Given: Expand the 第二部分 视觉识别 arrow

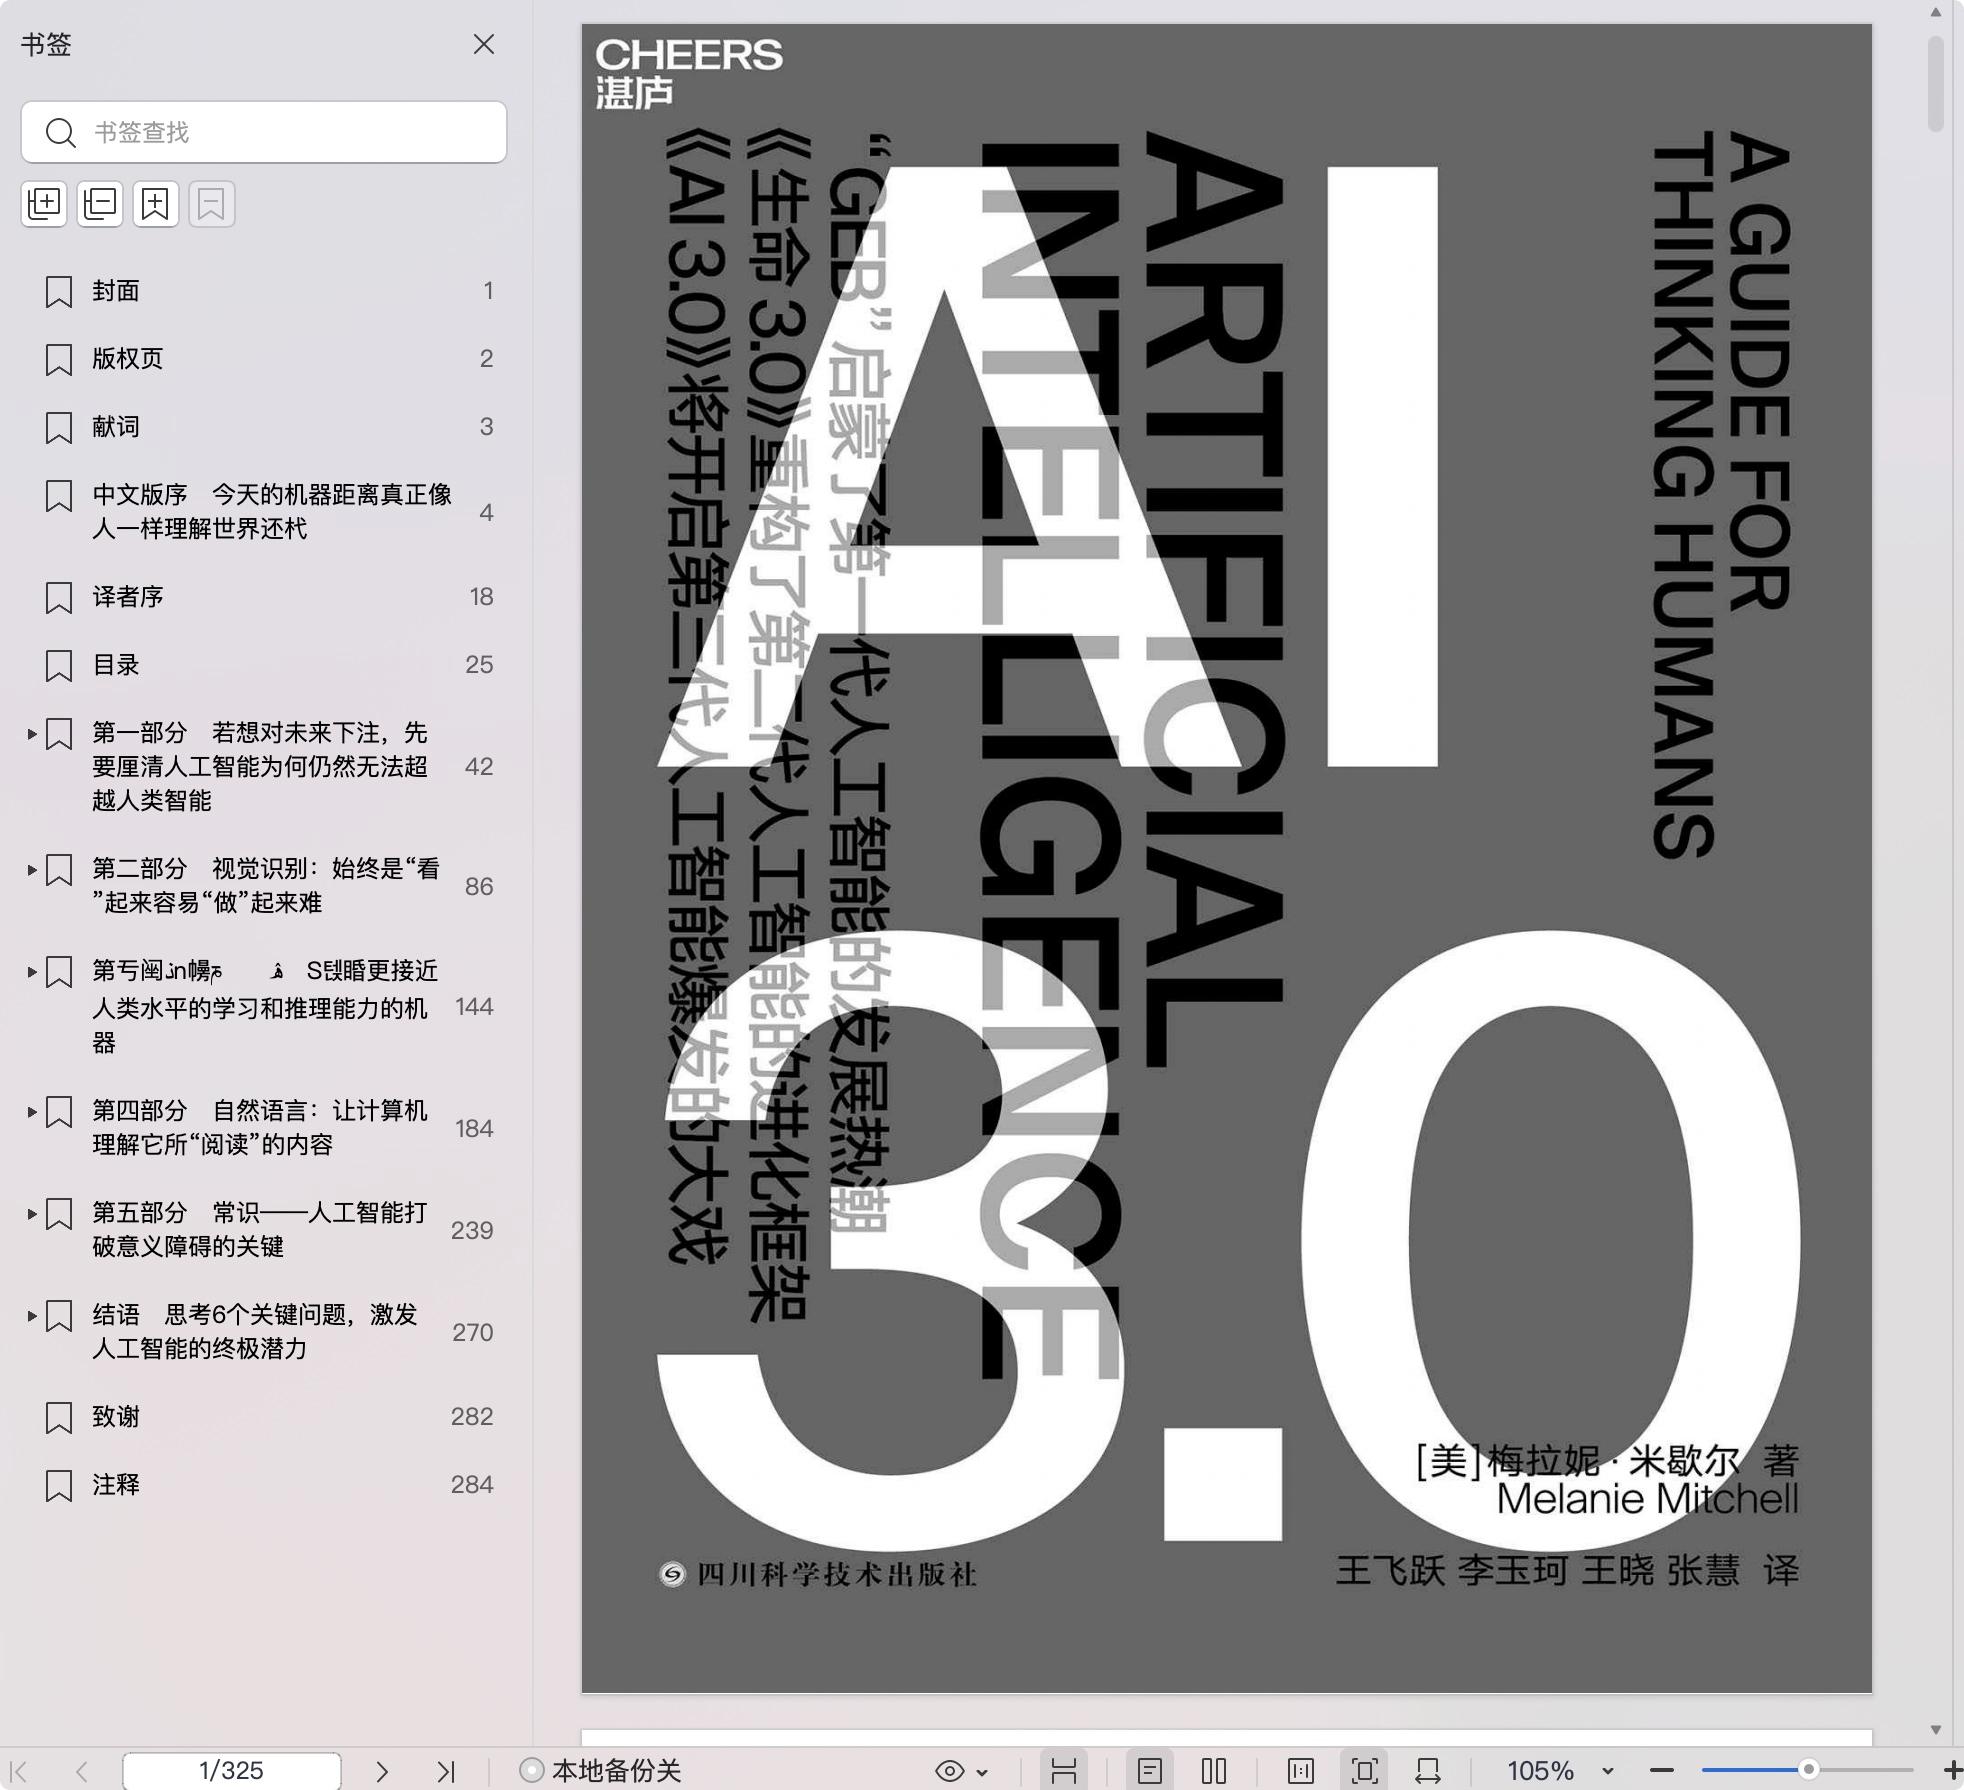Looking at the screenshot, I should tap(32, 870).
